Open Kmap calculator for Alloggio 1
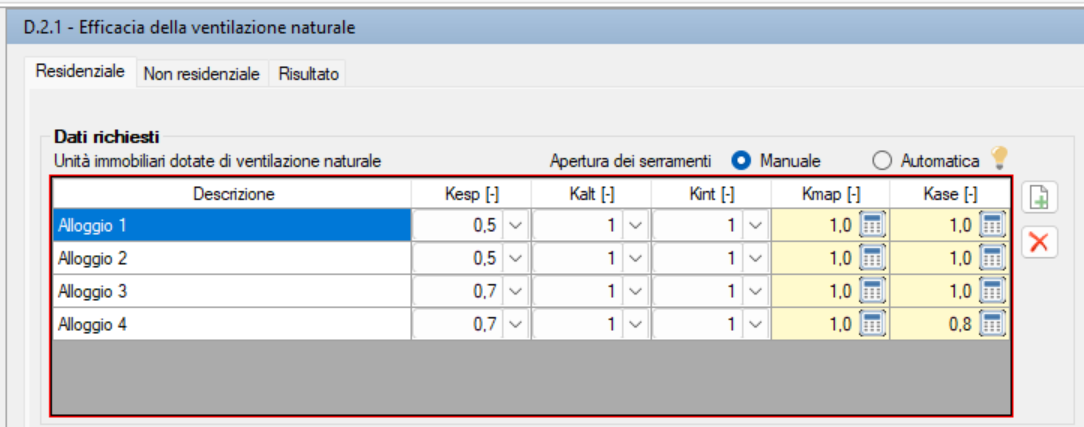The width and height of the screenshot is (1084, 427). point(872,225)
